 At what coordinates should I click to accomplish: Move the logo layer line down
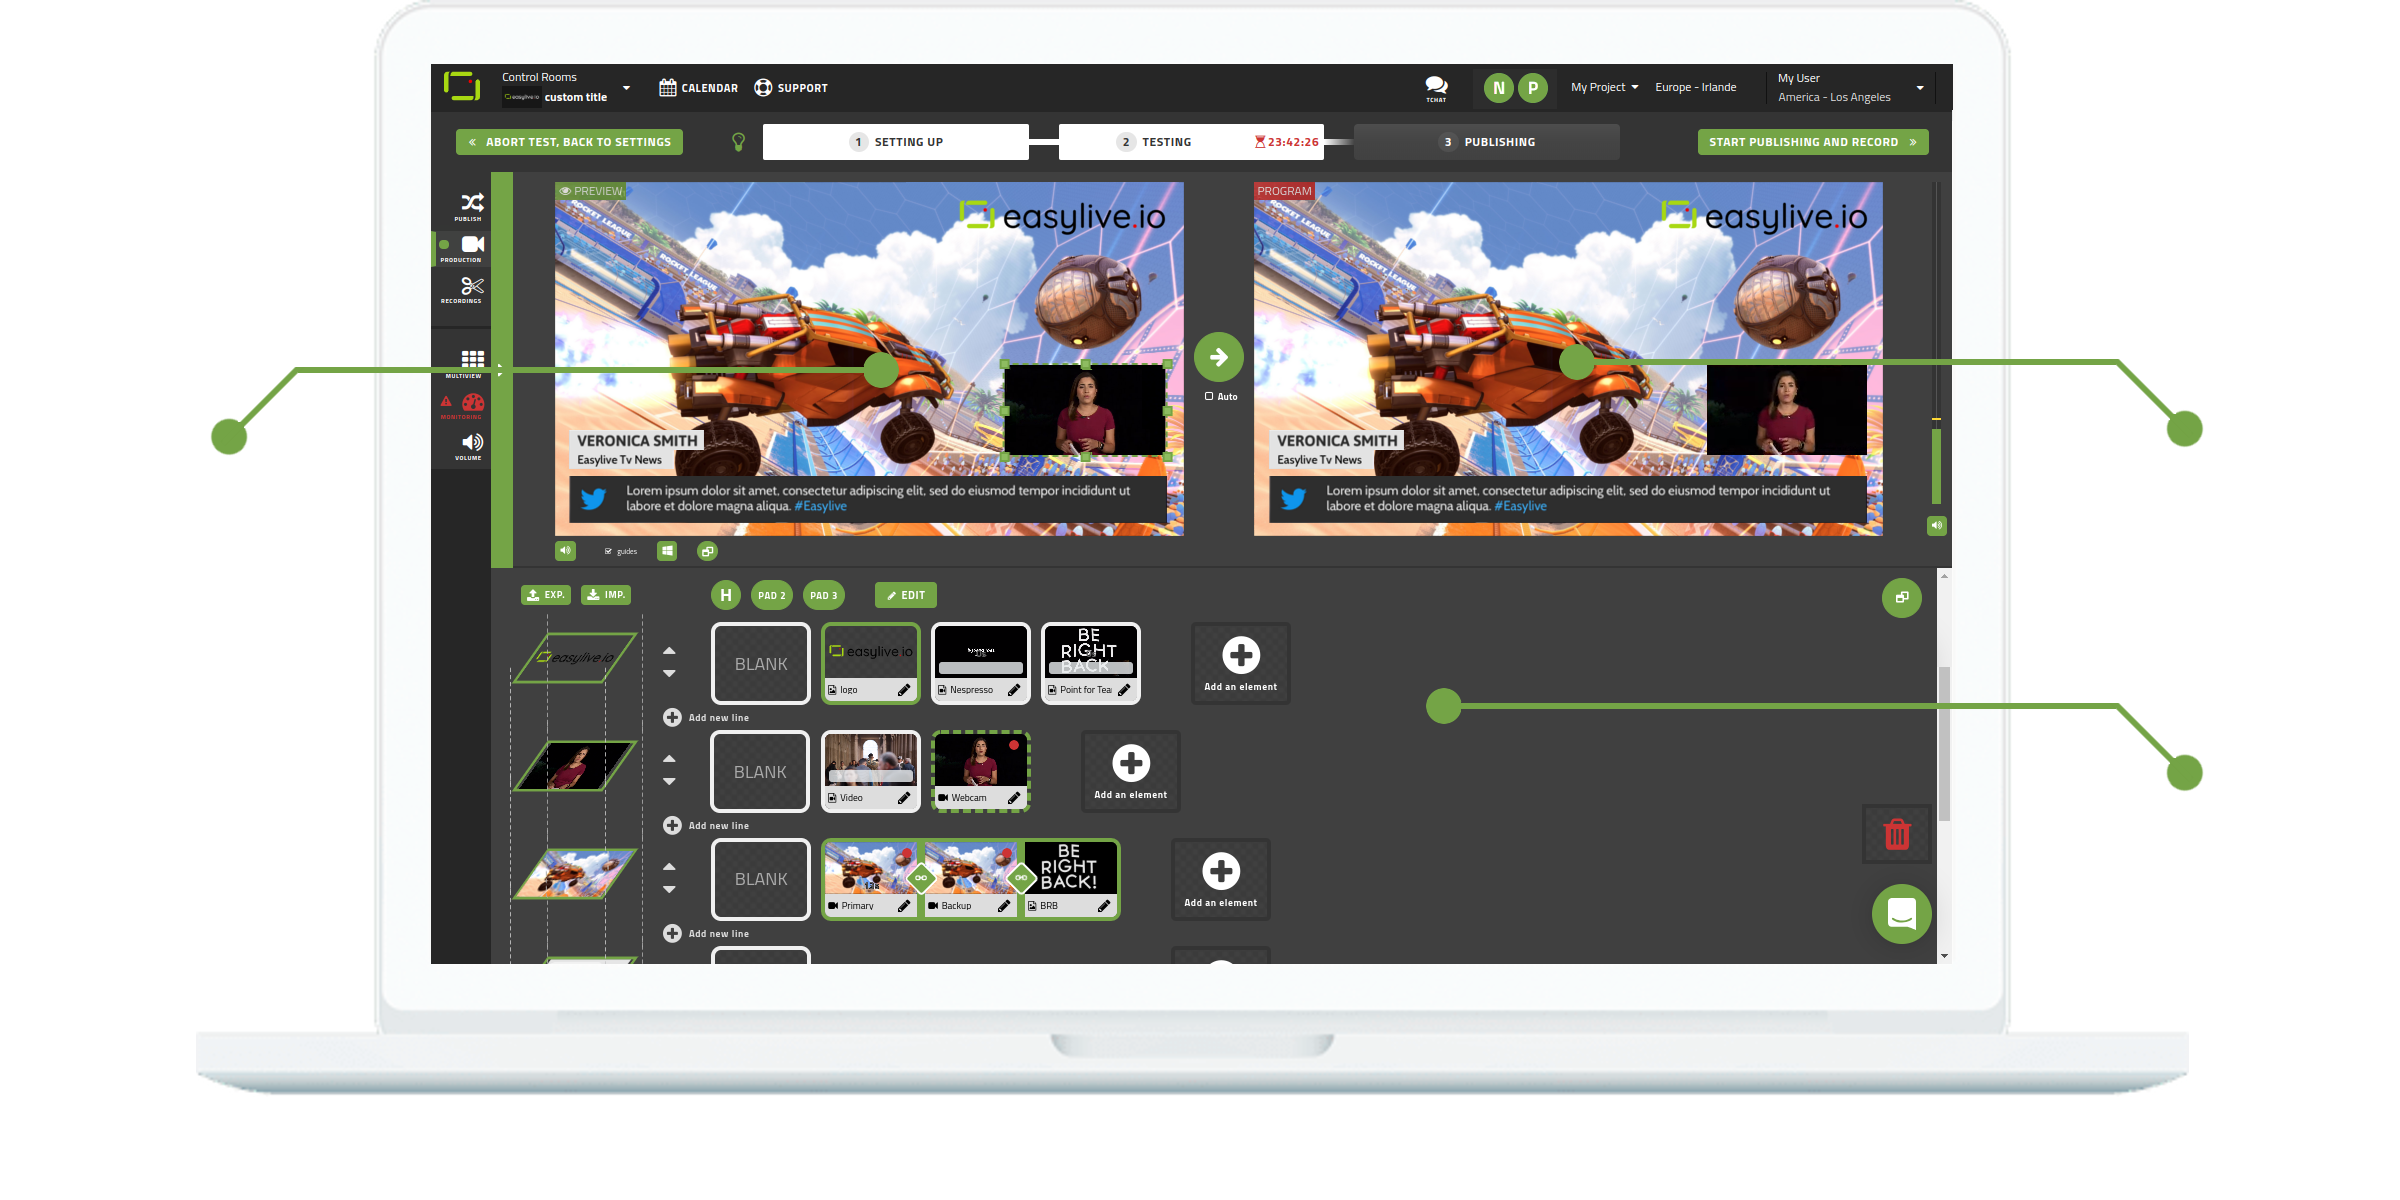click(669, 673)
